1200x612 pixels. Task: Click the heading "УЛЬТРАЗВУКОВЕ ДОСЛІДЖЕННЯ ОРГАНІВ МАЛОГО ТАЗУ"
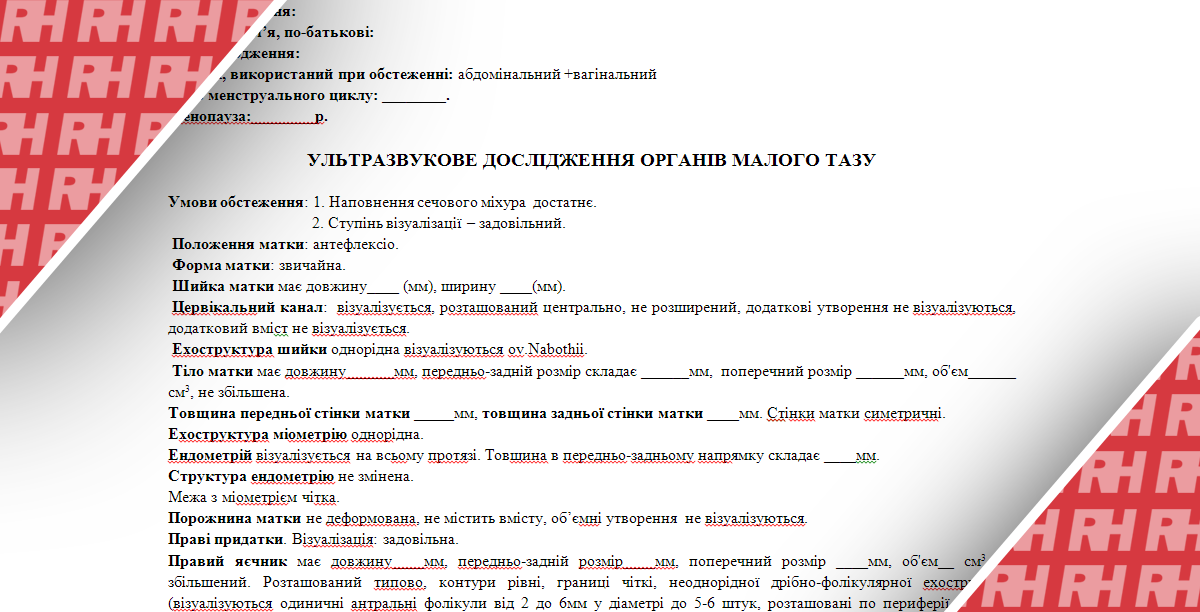tap(591, 160)
